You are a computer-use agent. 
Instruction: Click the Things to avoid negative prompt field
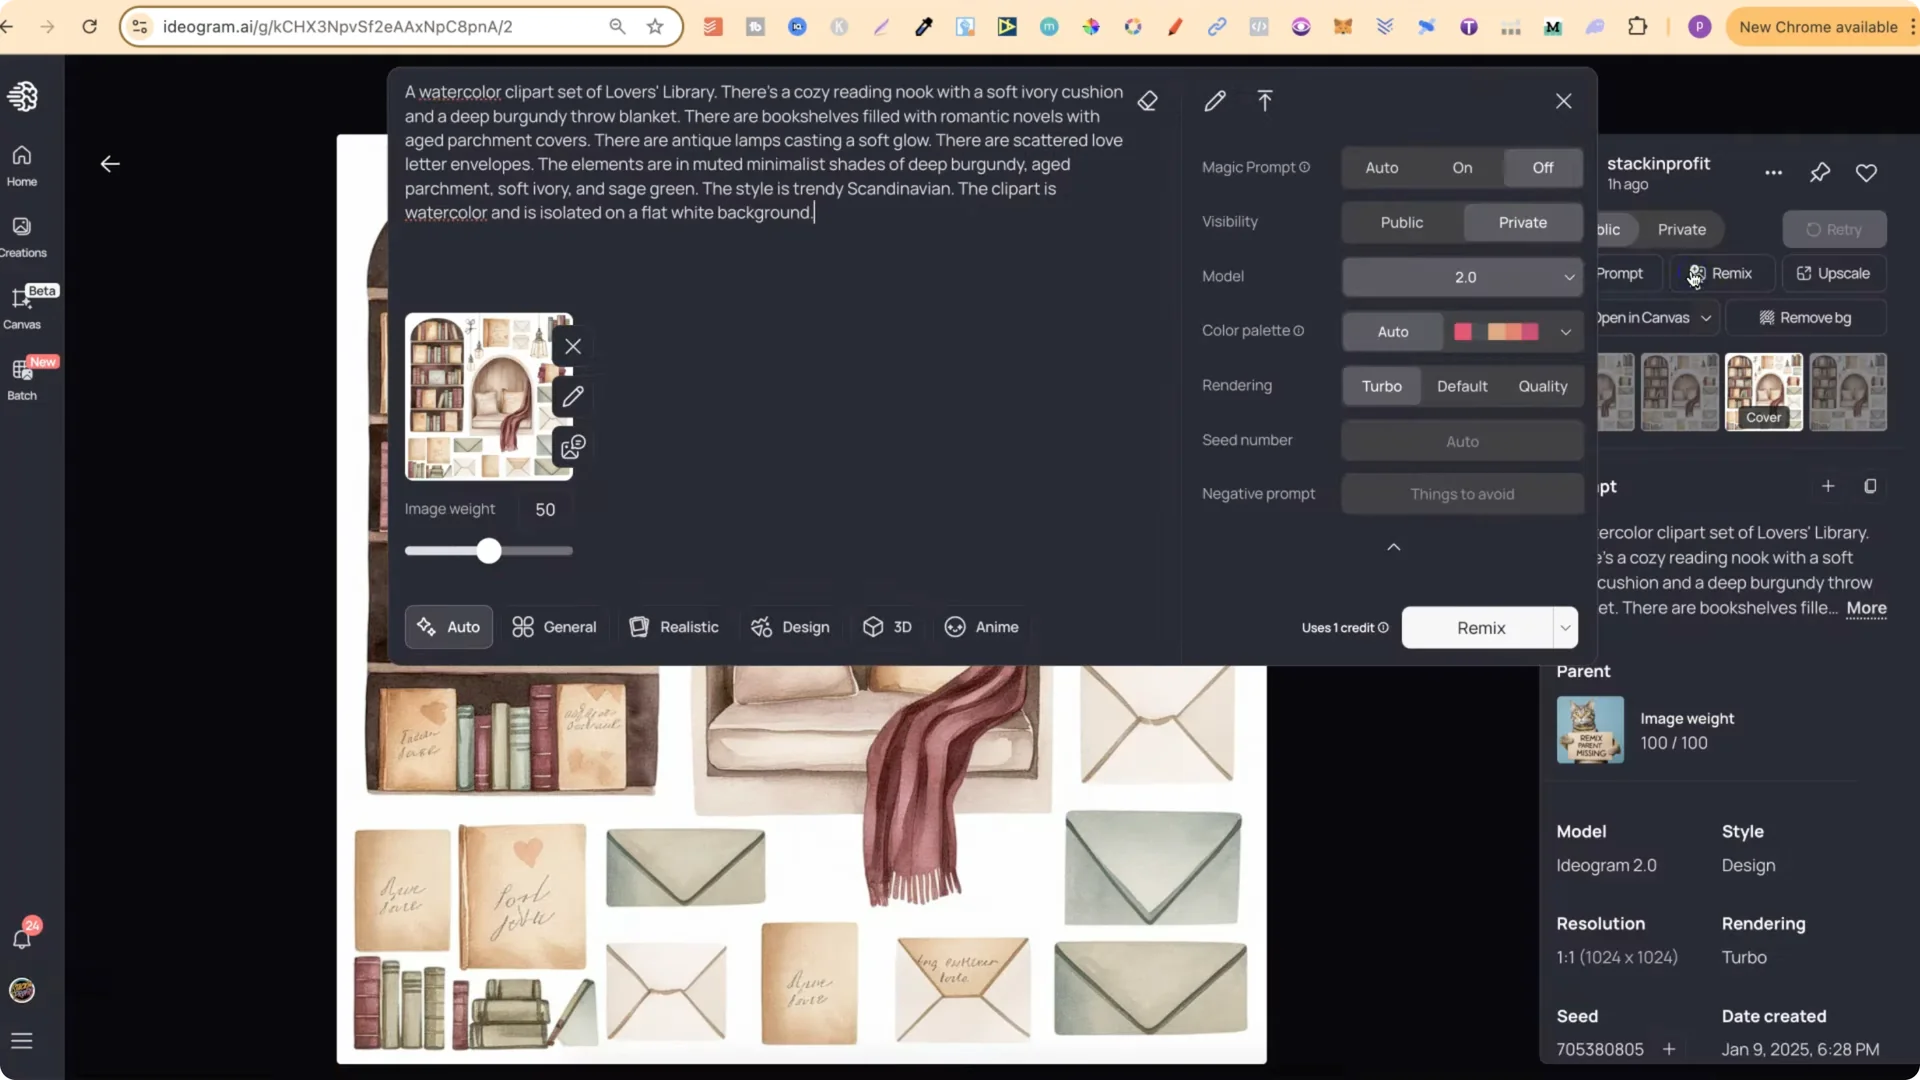click(x=1461, y=493)
